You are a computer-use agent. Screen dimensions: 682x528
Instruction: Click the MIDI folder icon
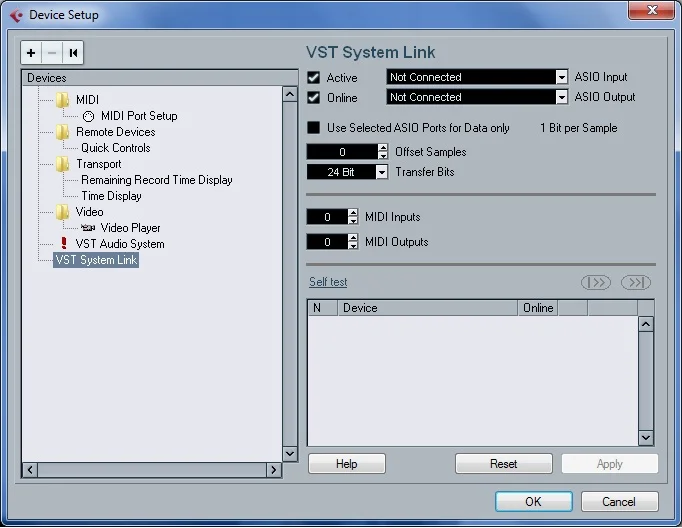click(x=62, y=100)
